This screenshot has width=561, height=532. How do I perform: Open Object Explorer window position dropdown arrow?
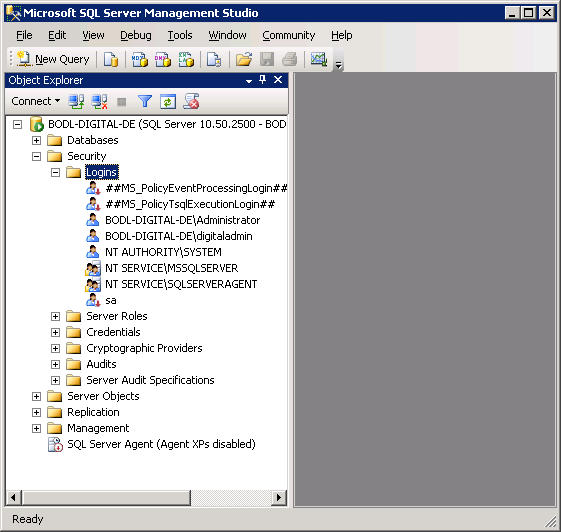tap(249, 81)
